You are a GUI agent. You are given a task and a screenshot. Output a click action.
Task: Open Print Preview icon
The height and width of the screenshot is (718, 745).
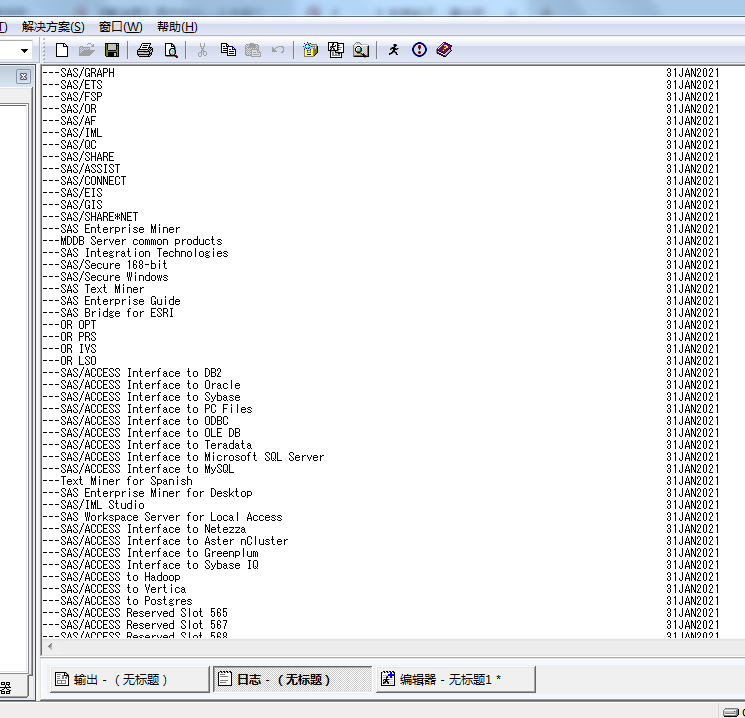171,50
